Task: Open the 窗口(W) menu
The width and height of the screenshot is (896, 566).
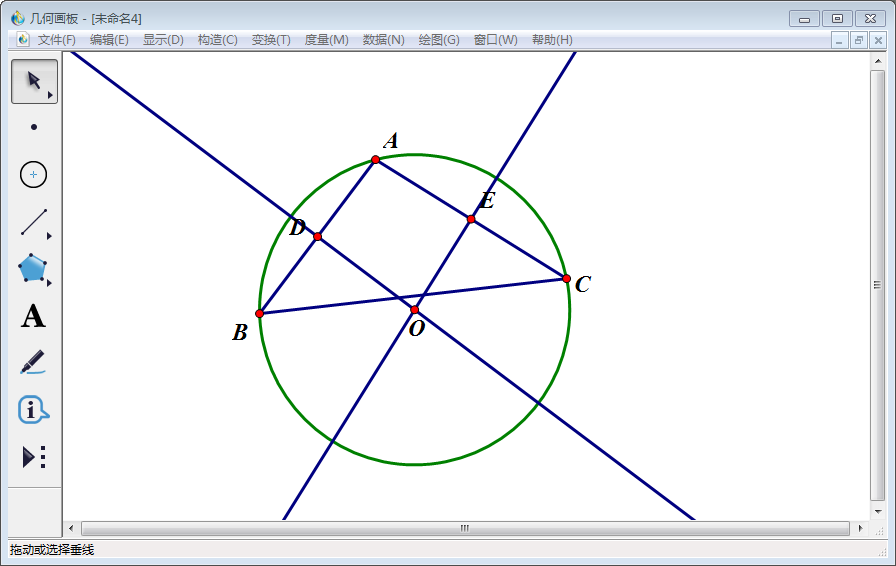Action: click(x=495, y=40)
